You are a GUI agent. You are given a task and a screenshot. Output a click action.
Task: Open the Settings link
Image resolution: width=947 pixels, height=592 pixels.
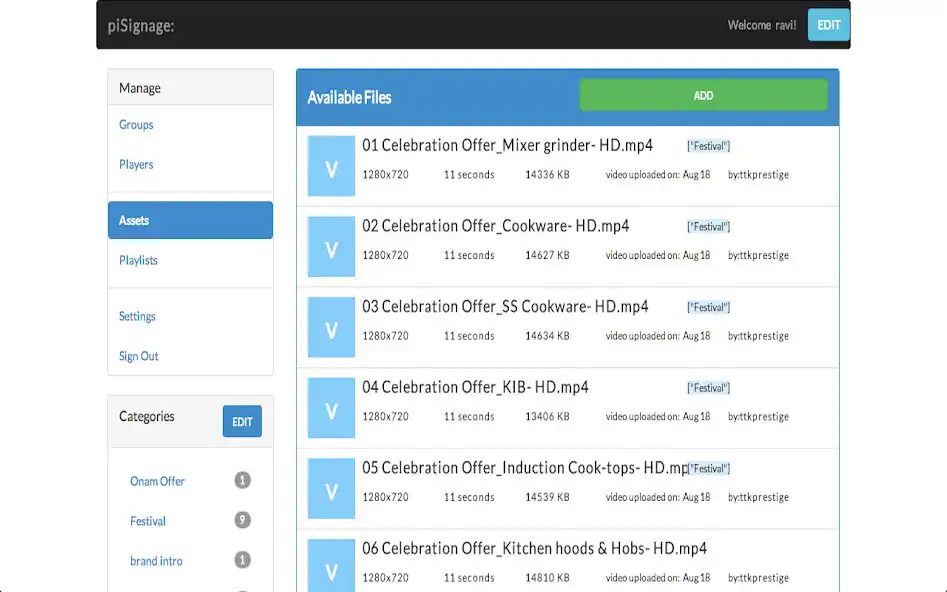coord(137,316)
